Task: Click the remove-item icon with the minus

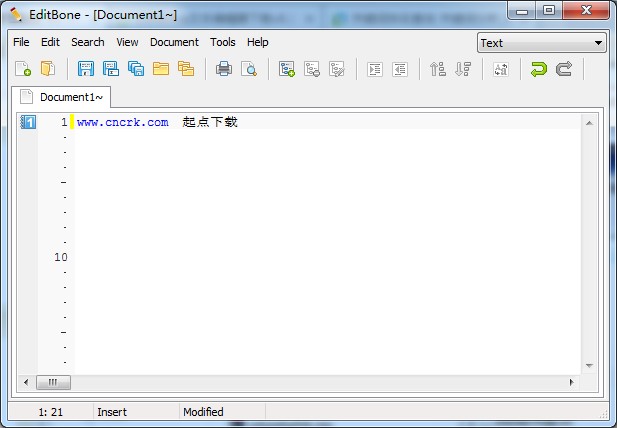Action: 312,69
